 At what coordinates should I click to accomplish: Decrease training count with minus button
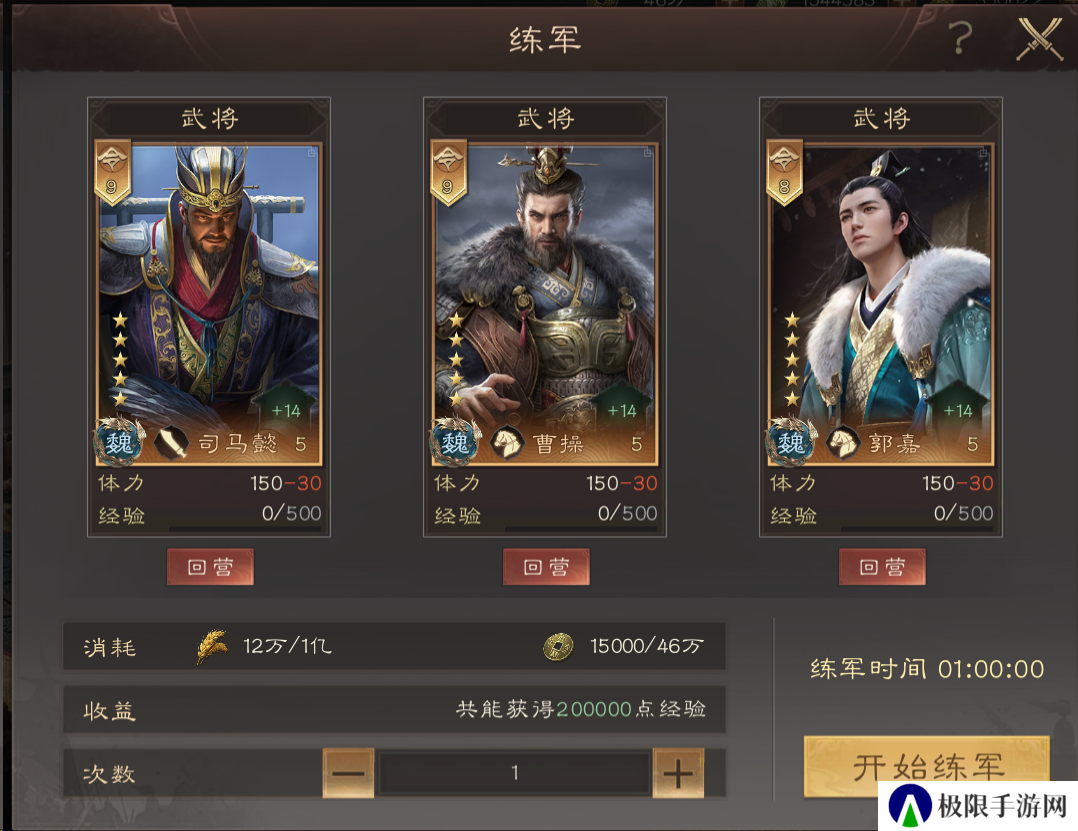click(348, 773)
